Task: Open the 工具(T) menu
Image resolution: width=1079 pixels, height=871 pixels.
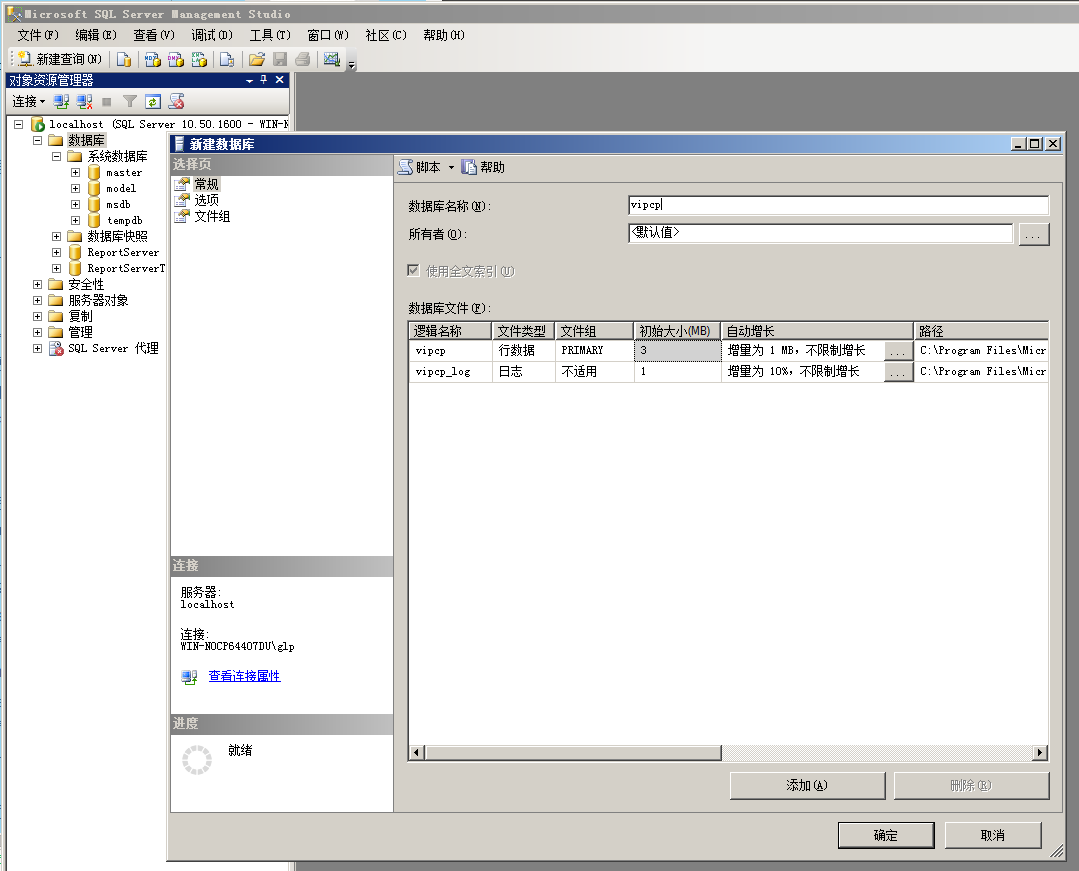Action: pyautogui.click(x=270, y=35)
